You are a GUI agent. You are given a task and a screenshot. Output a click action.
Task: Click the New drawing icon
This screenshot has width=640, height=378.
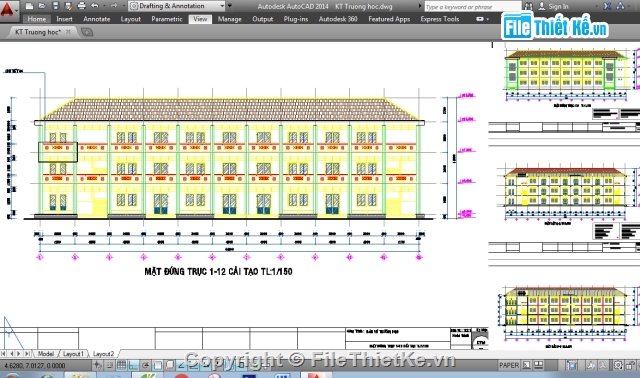(29, 6)
